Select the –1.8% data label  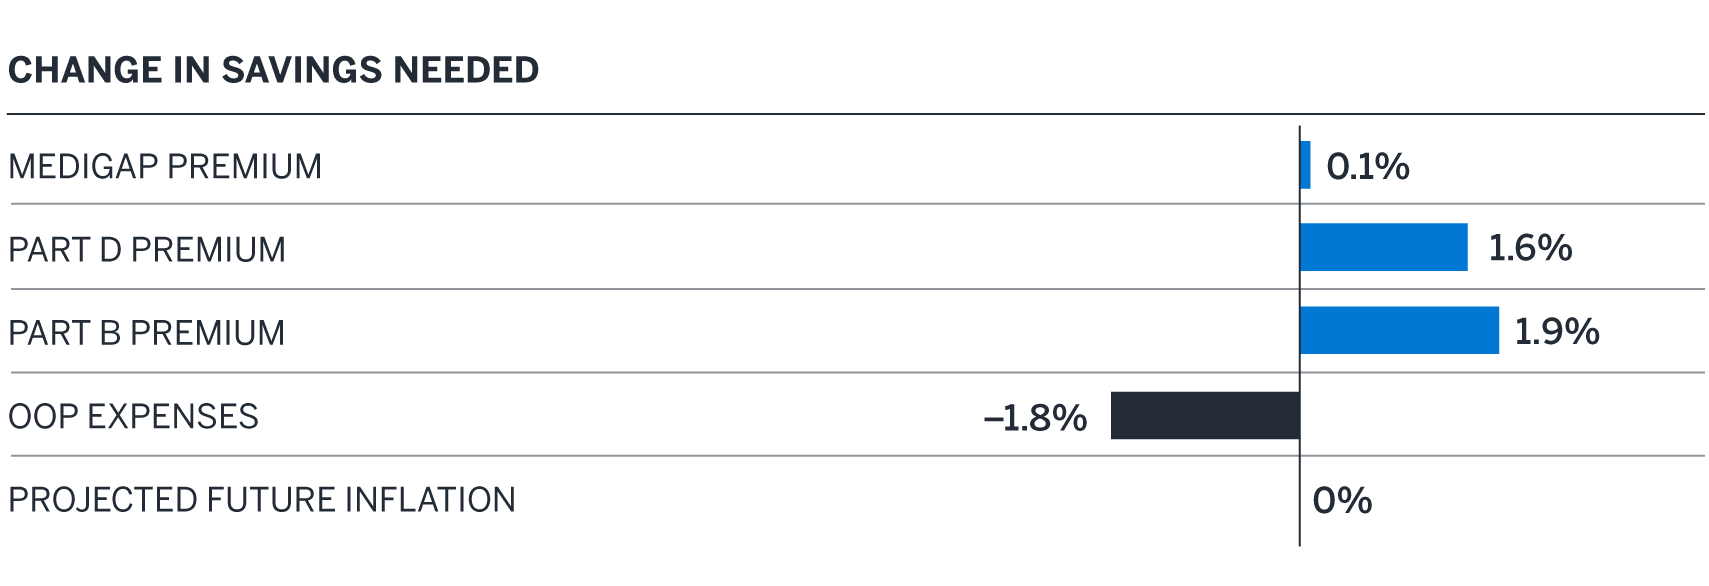(1035, 418)
